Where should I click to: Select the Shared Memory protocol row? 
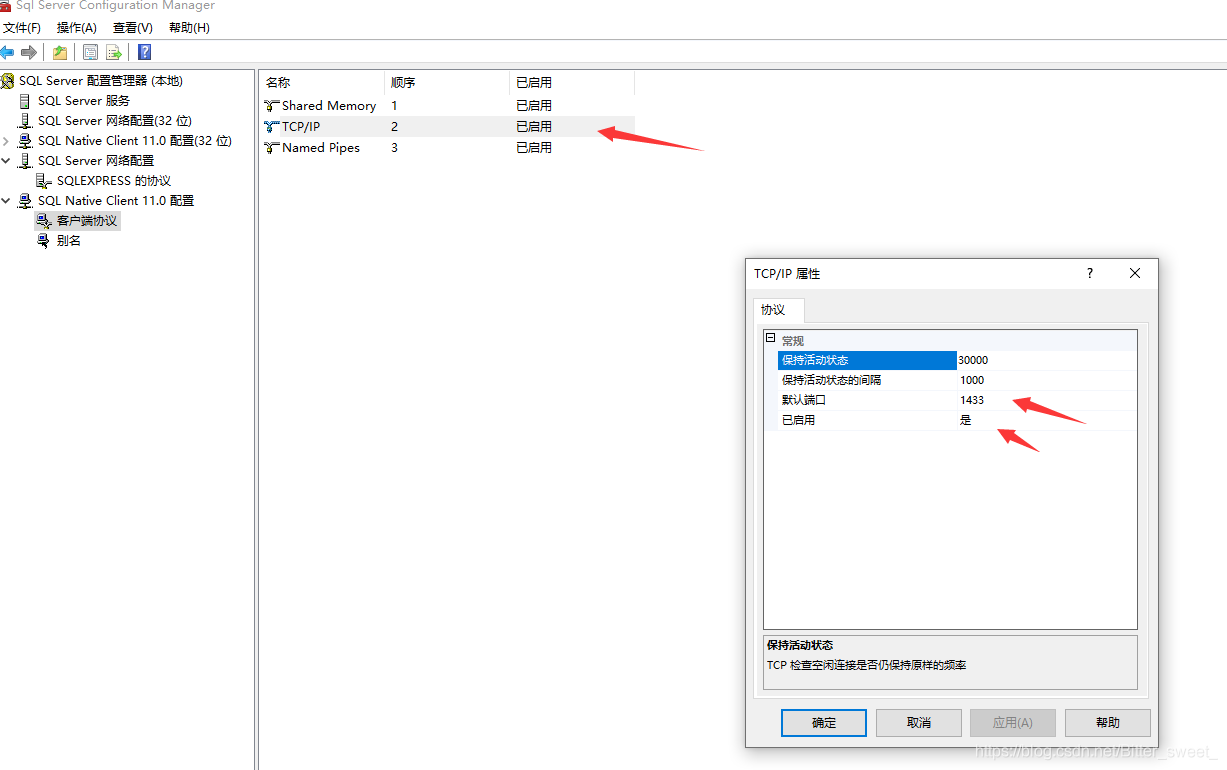447,105
